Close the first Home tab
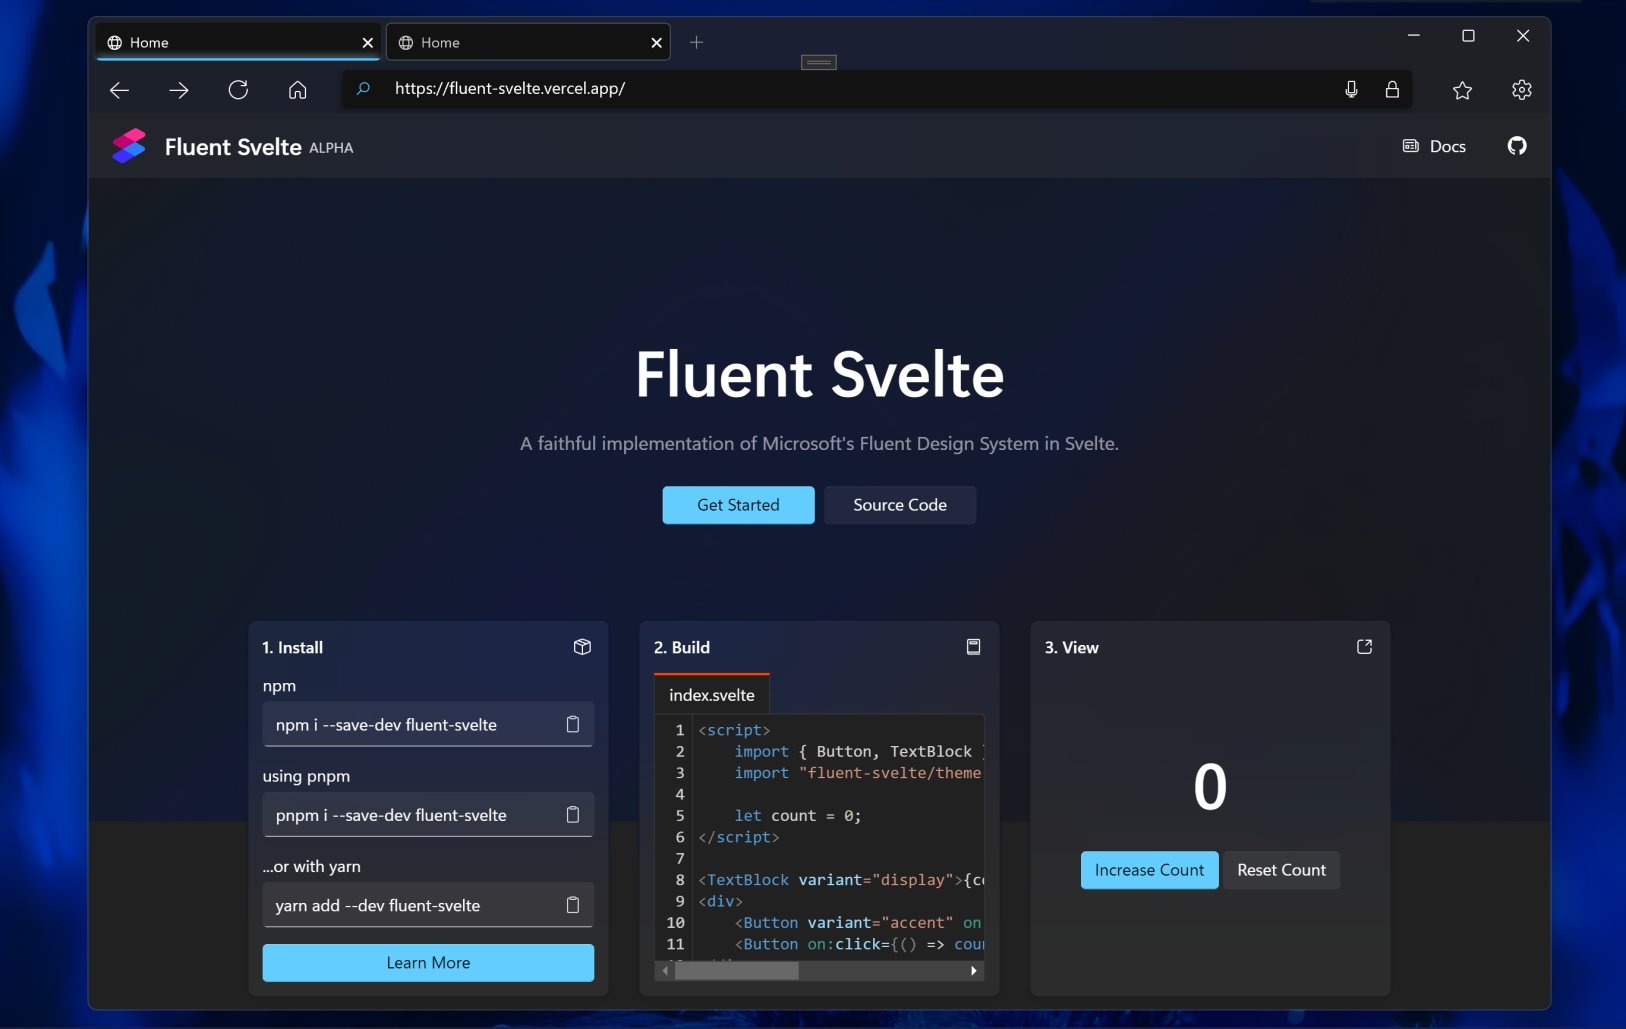 pyautogui.click(x=367, y=43)
